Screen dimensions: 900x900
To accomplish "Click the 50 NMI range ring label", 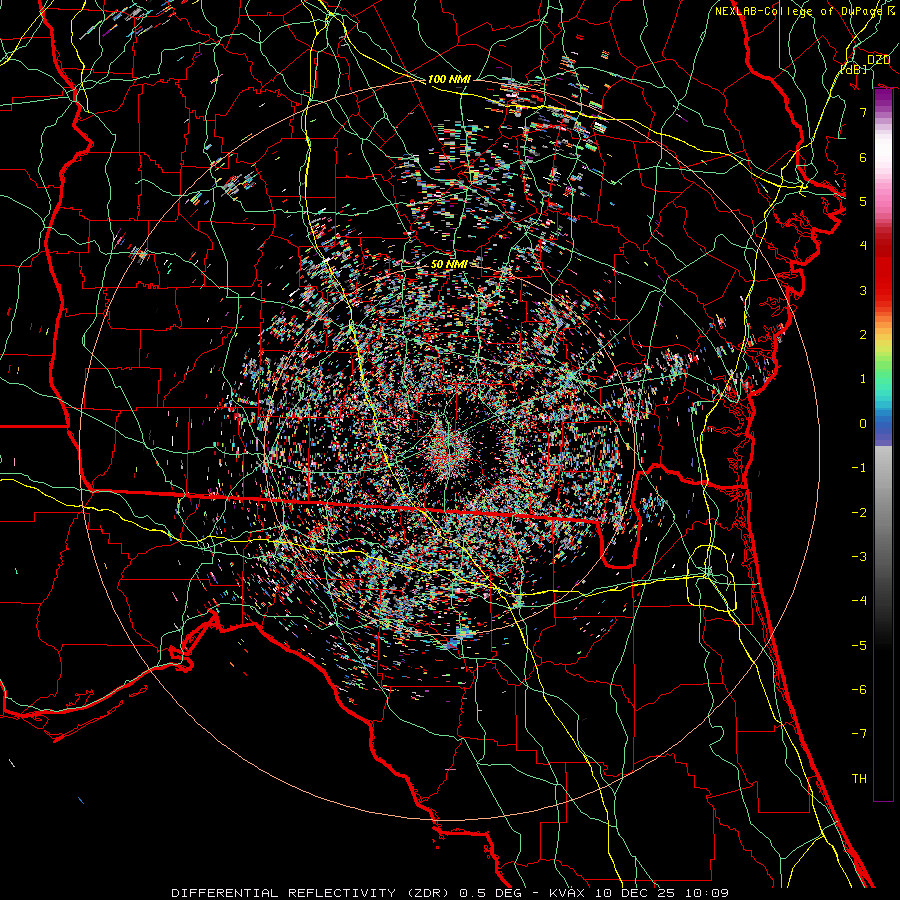I will coord(449,264).
